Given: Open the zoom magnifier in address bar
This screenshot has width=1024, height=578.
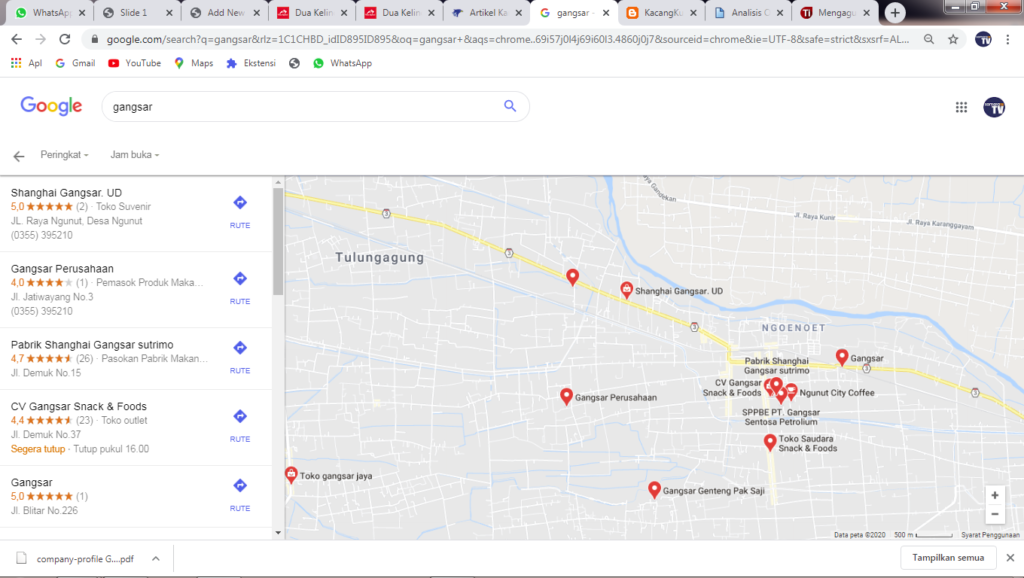Looking at the screenshot, I should pyautogui.click(x=929, y=39).
